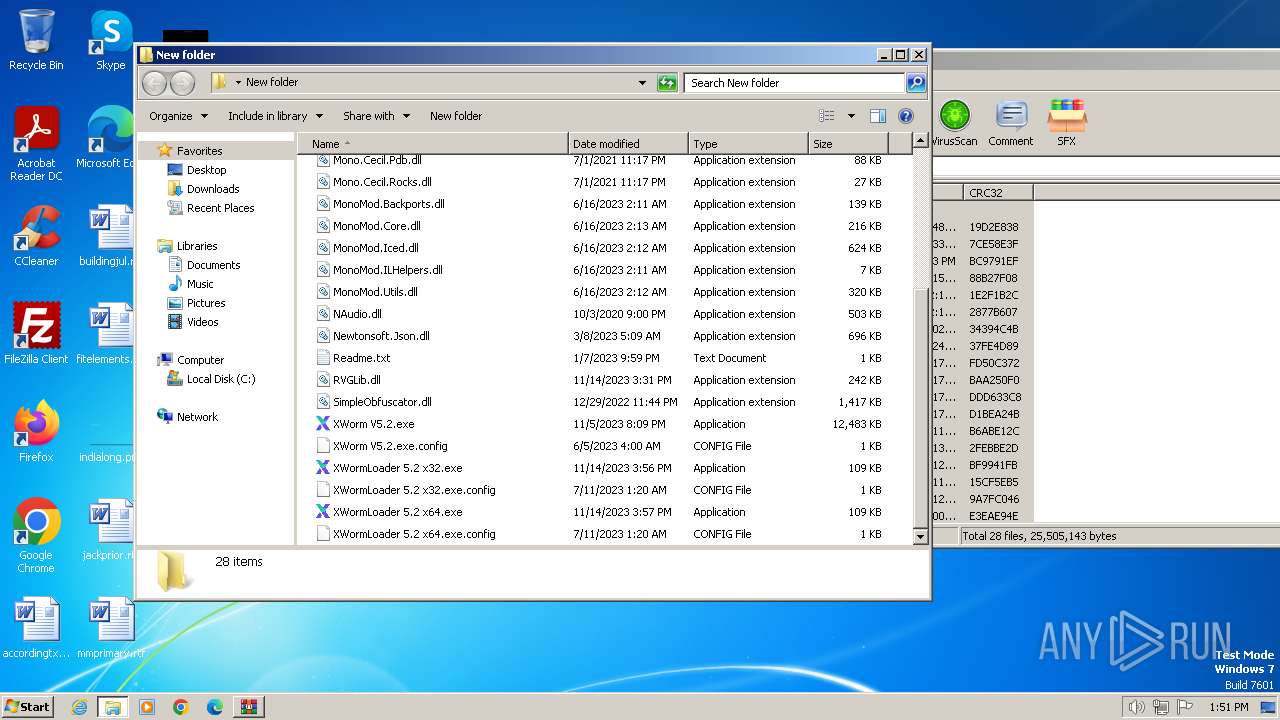This screenshot has width=1280, height=720.
Task: Open the Recycle Bin desktop icon
Action: click(36, 40)
